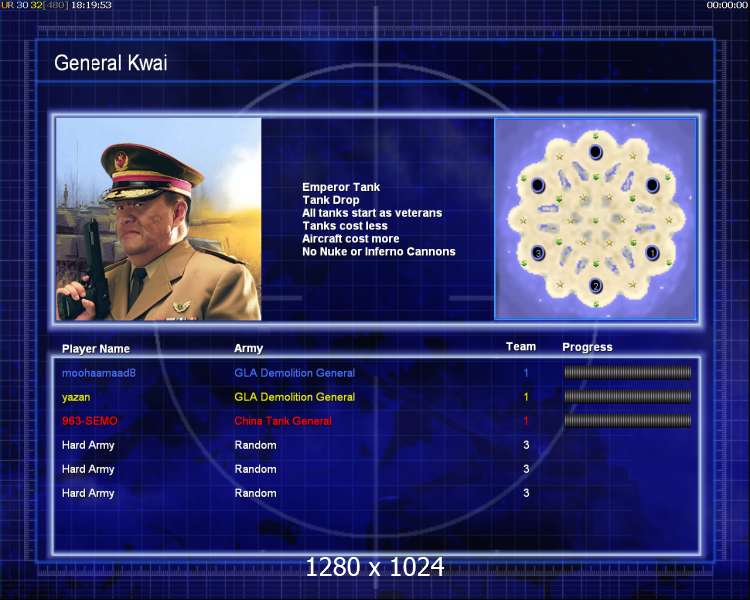Click the "China Tank General" army entry

(283, 421)
